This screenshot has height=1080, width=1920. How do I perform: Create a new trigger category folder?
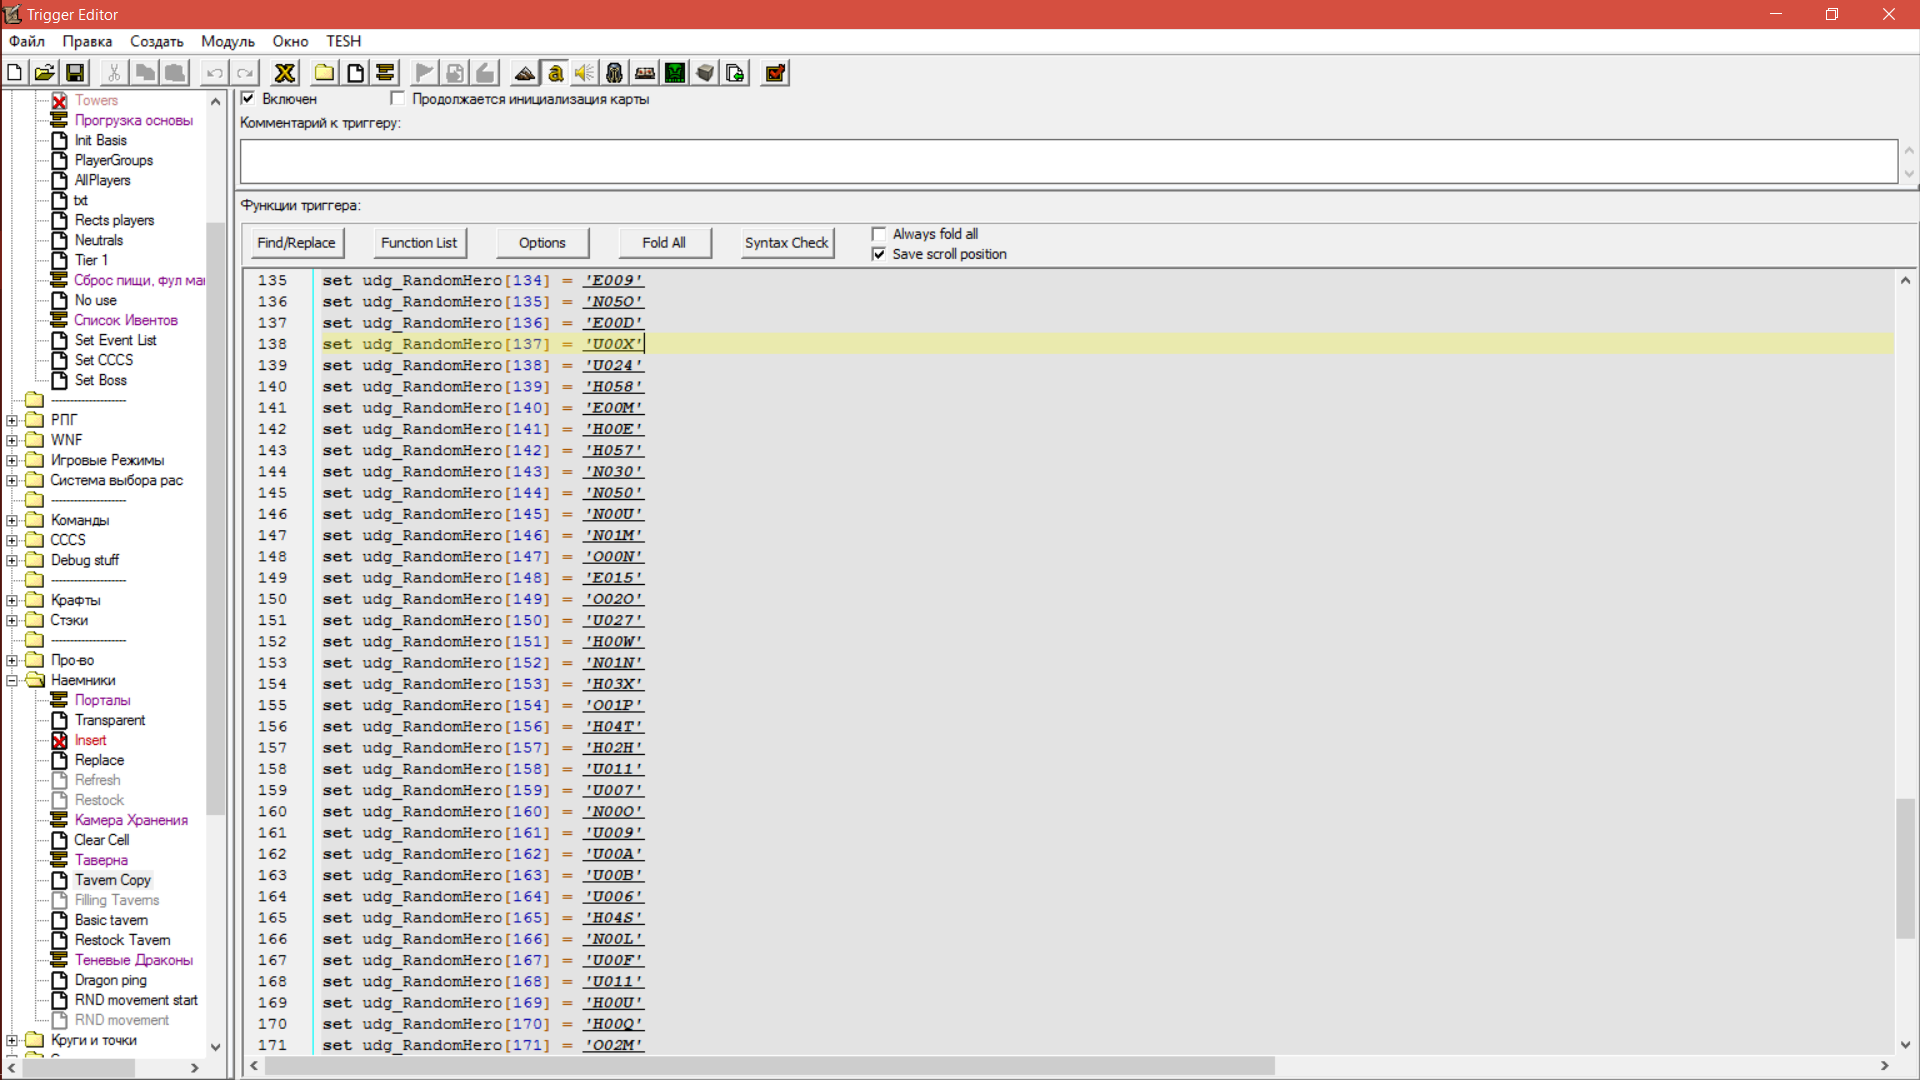tap(325, 73)
